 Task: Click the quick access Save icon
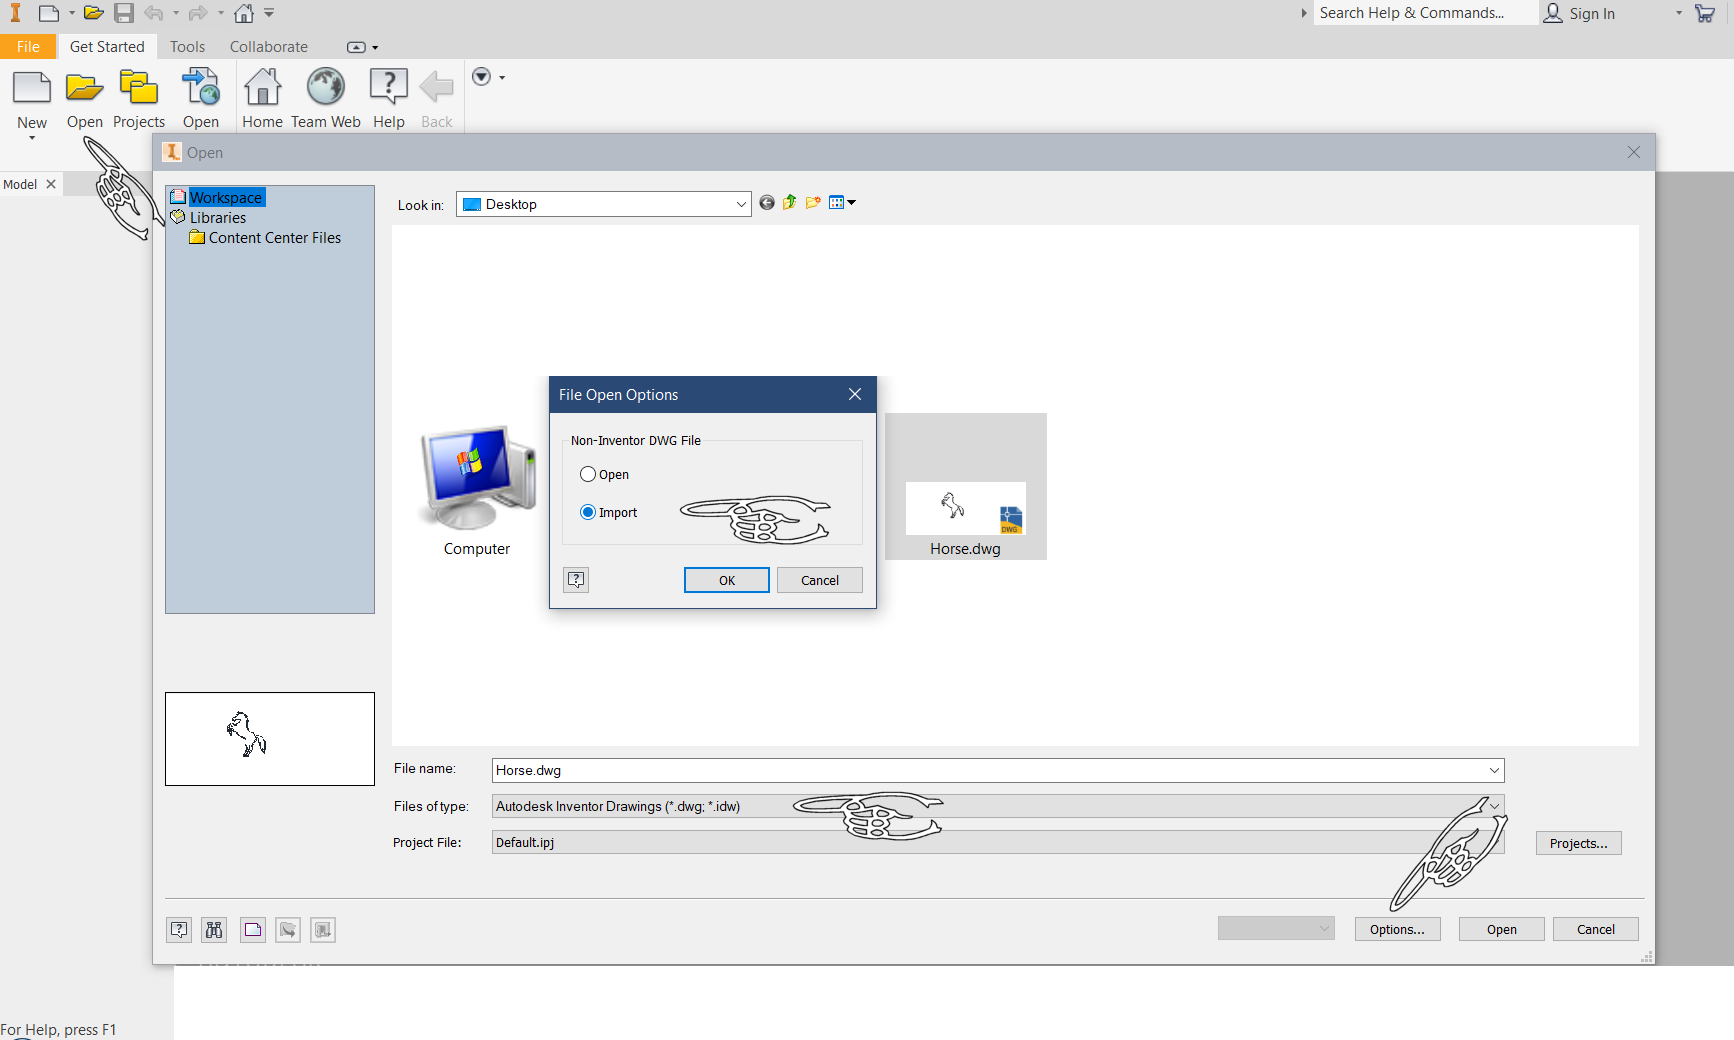pos(124,13)
